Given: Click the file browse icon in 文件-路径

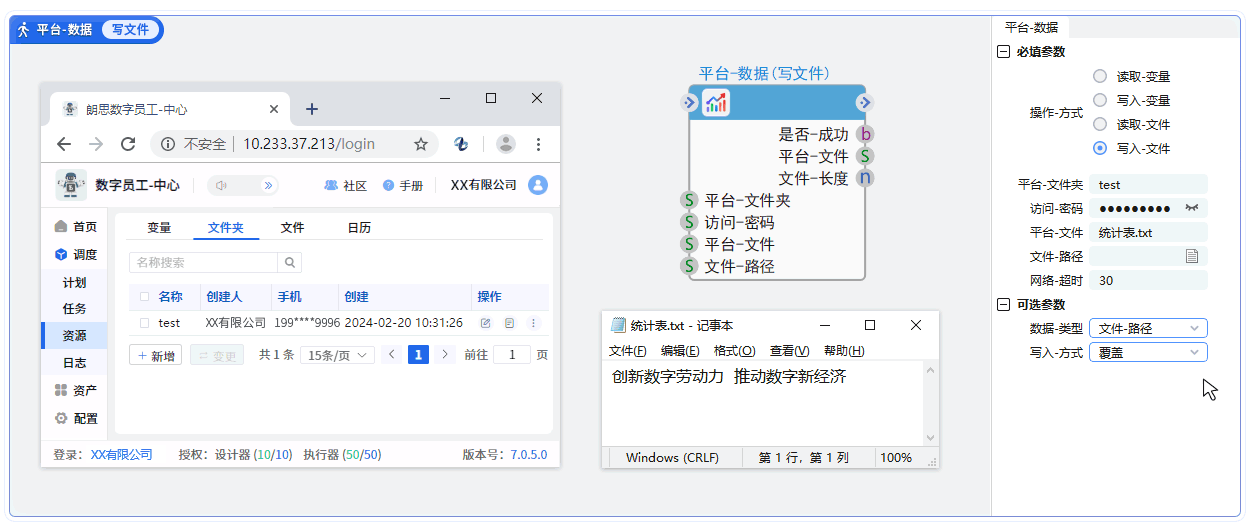Looking at the screenshot, I should pyautogui.click(x=1191, y=256).
